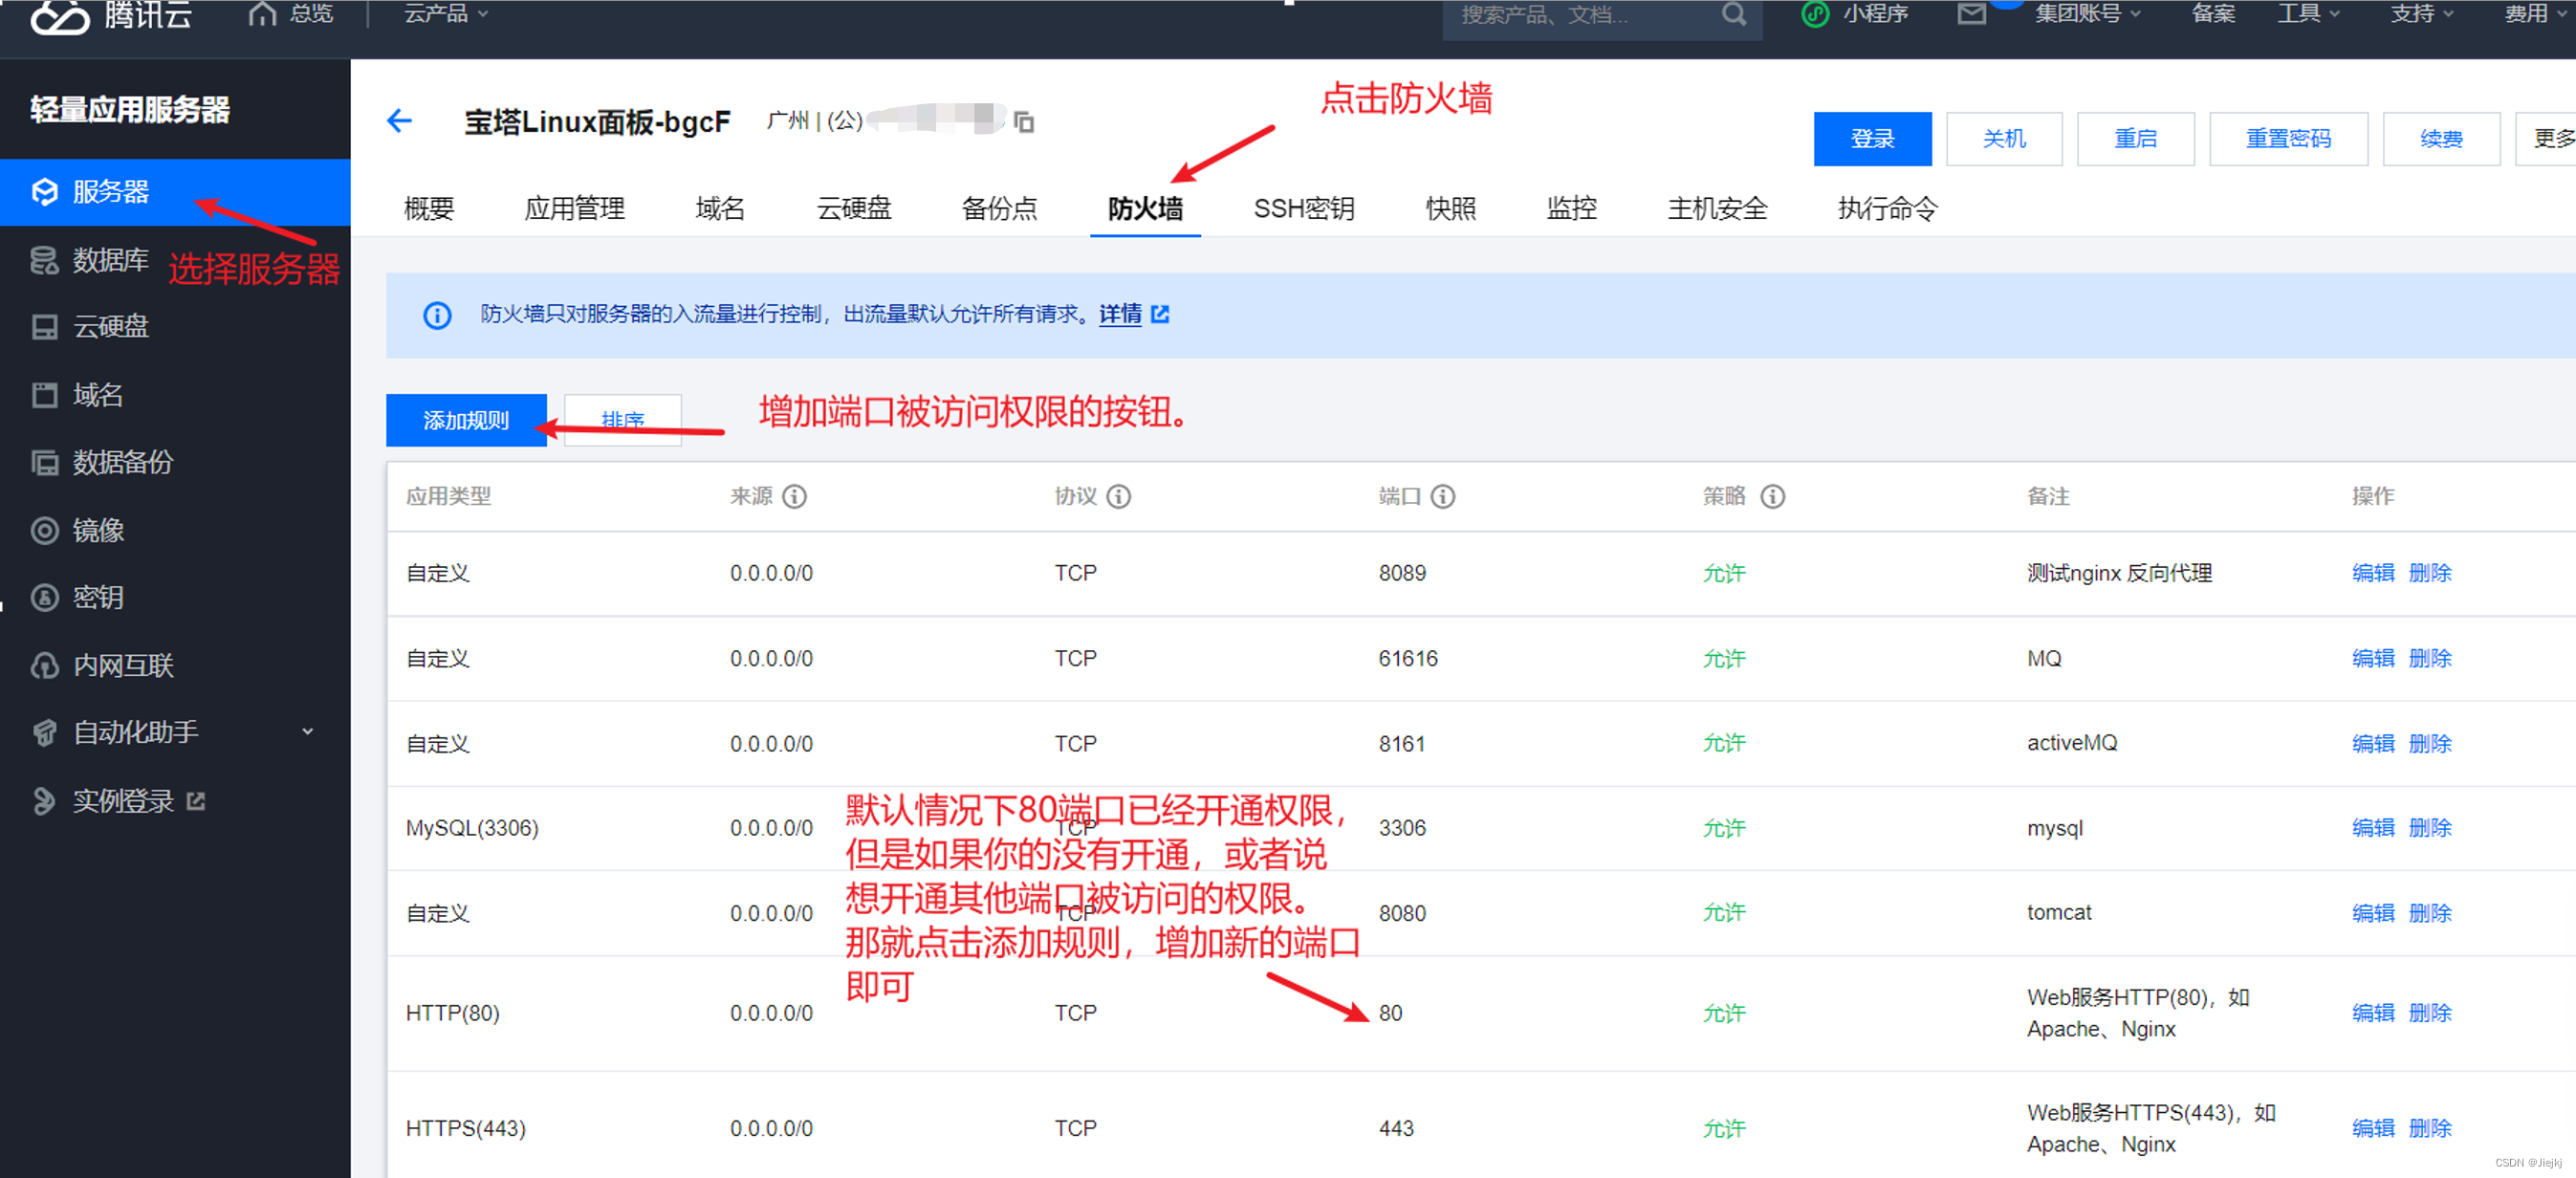Image resolution: width=2576 pixels, height=1178 pixels.
Task: Click the blue info circle icon in banner
Action: [x=437, y=315]
